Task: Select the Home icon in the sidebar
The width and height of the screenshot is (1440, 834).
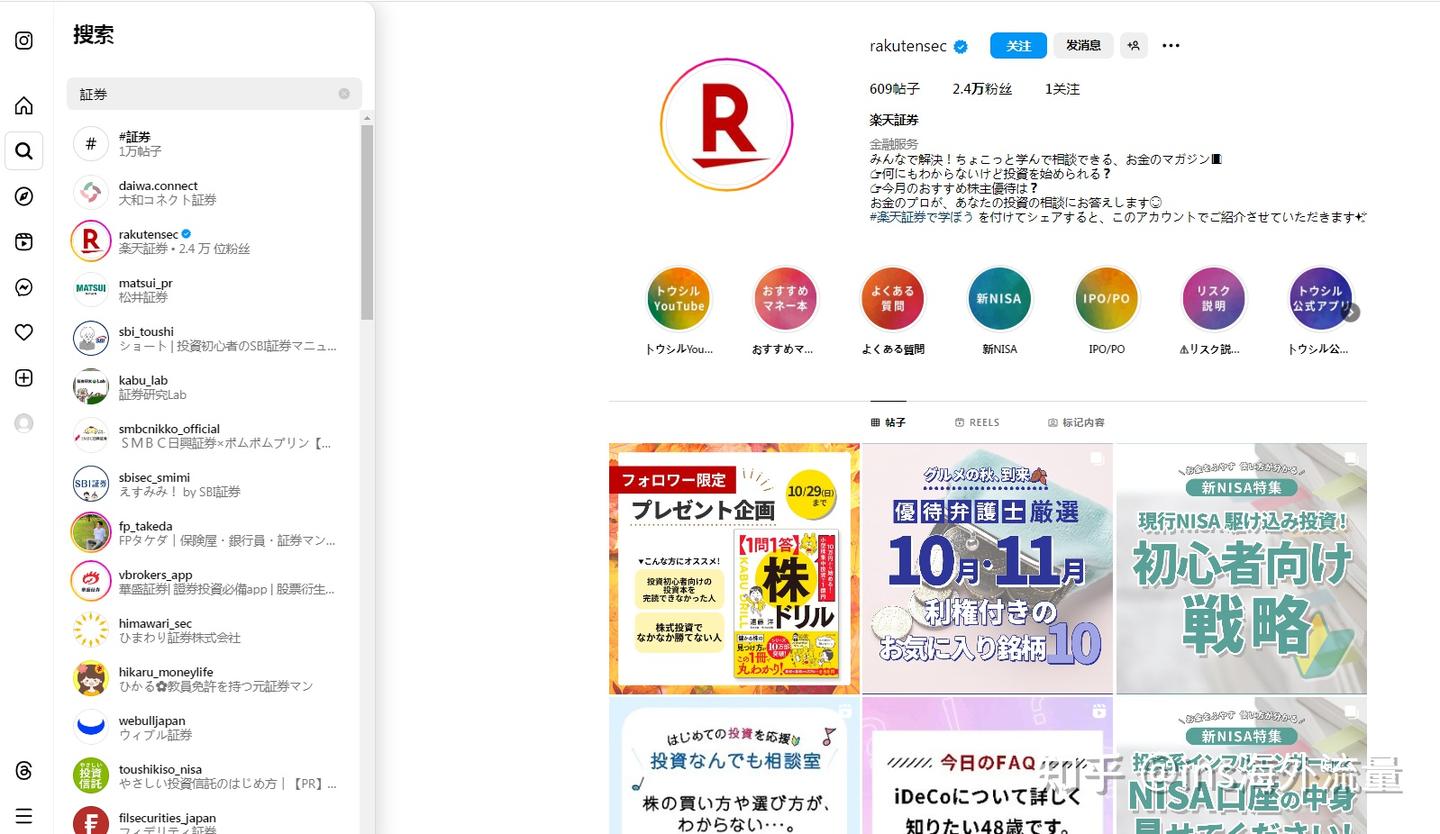Action: coord(23,106)
